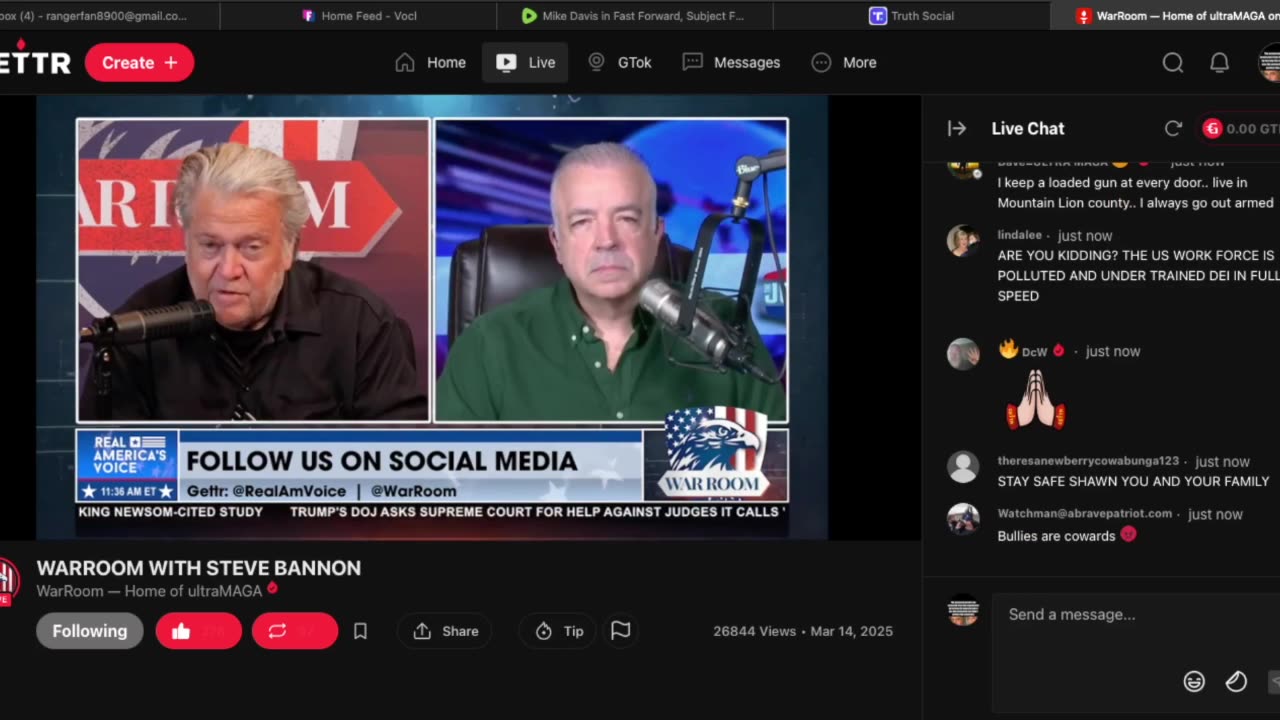Click the WarRoom channel avatar under video
This screenshot has width=1280, height=720.
tap(8, 580)
